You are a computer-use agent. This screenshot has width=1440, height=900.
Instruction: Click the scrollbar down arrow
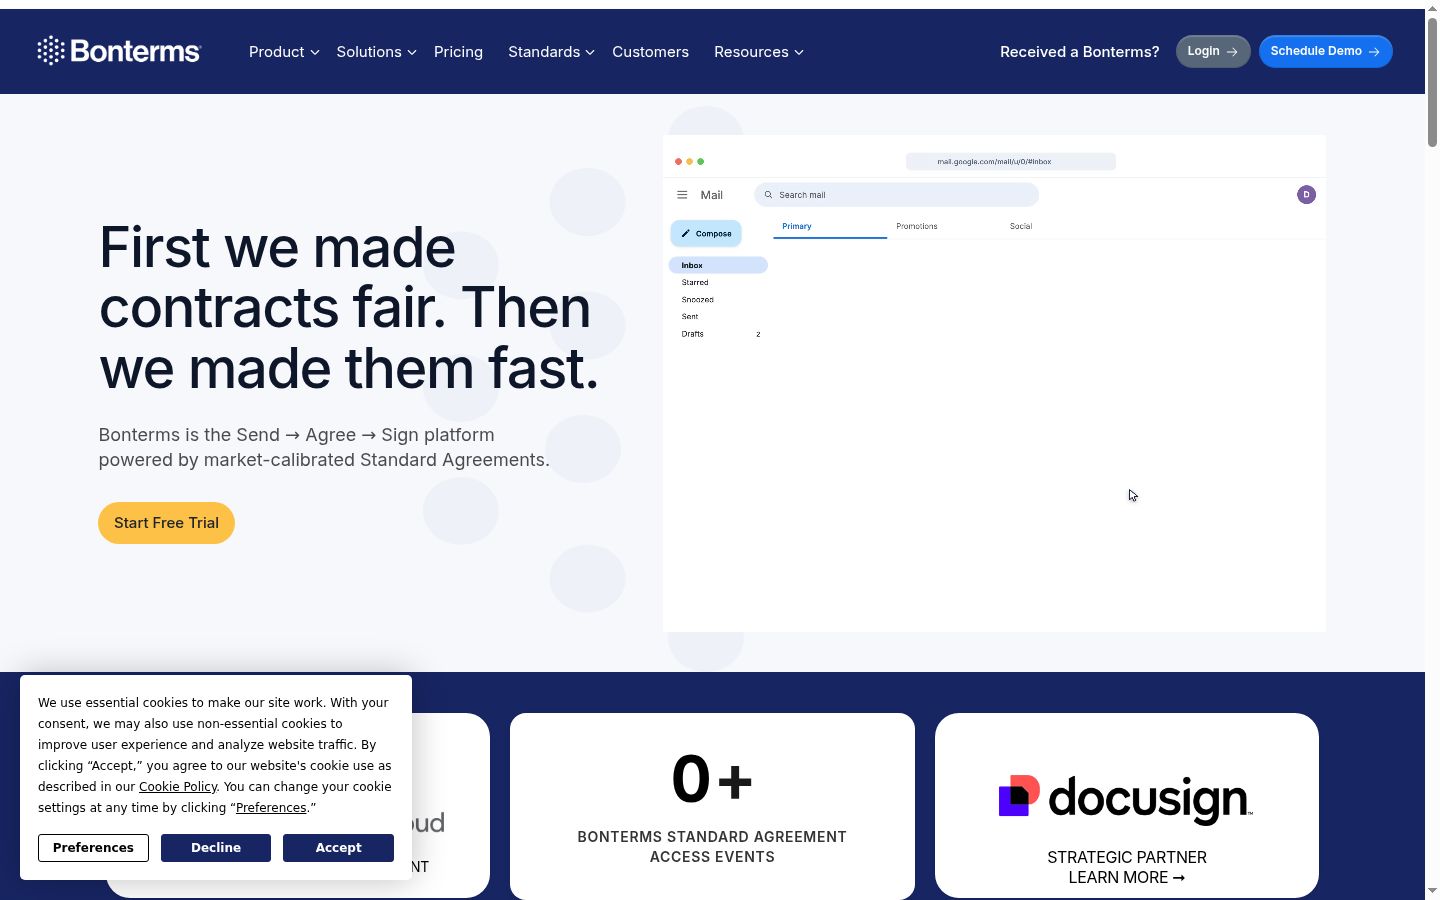[x=1432, y=891]
